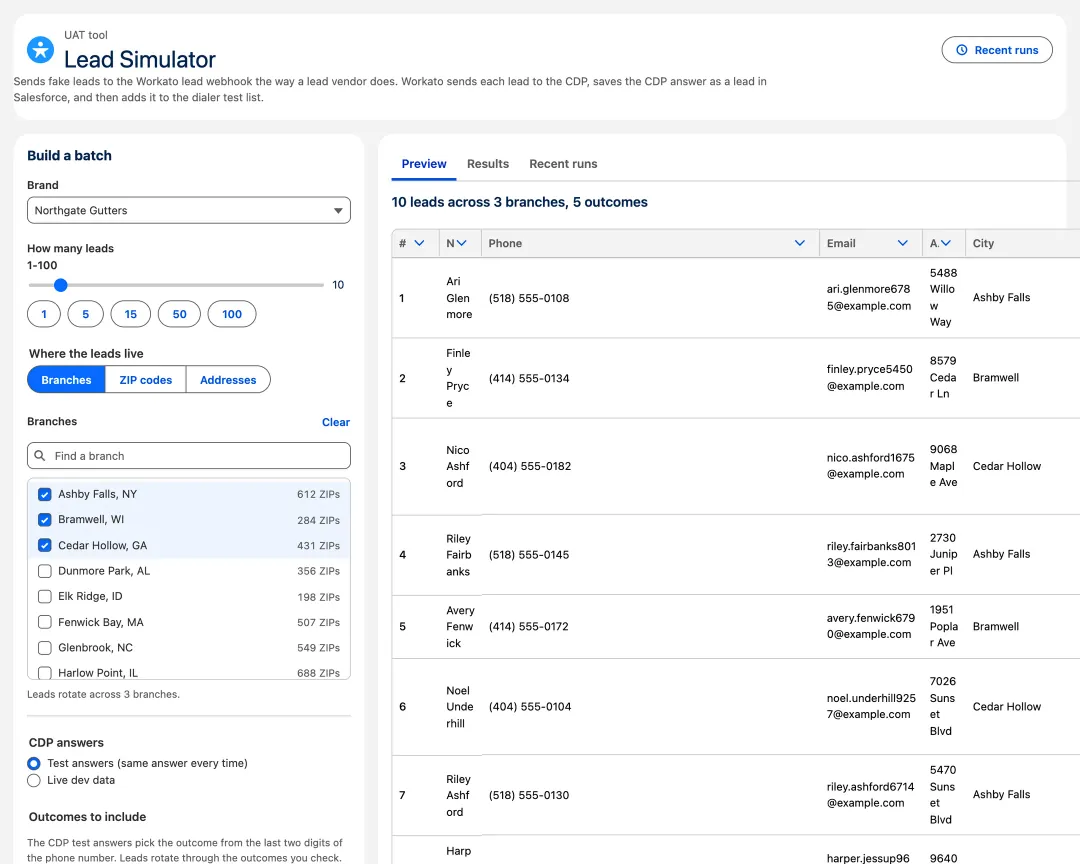Select the Live dev data option
1080x864 pixels.
coord(34,781)
